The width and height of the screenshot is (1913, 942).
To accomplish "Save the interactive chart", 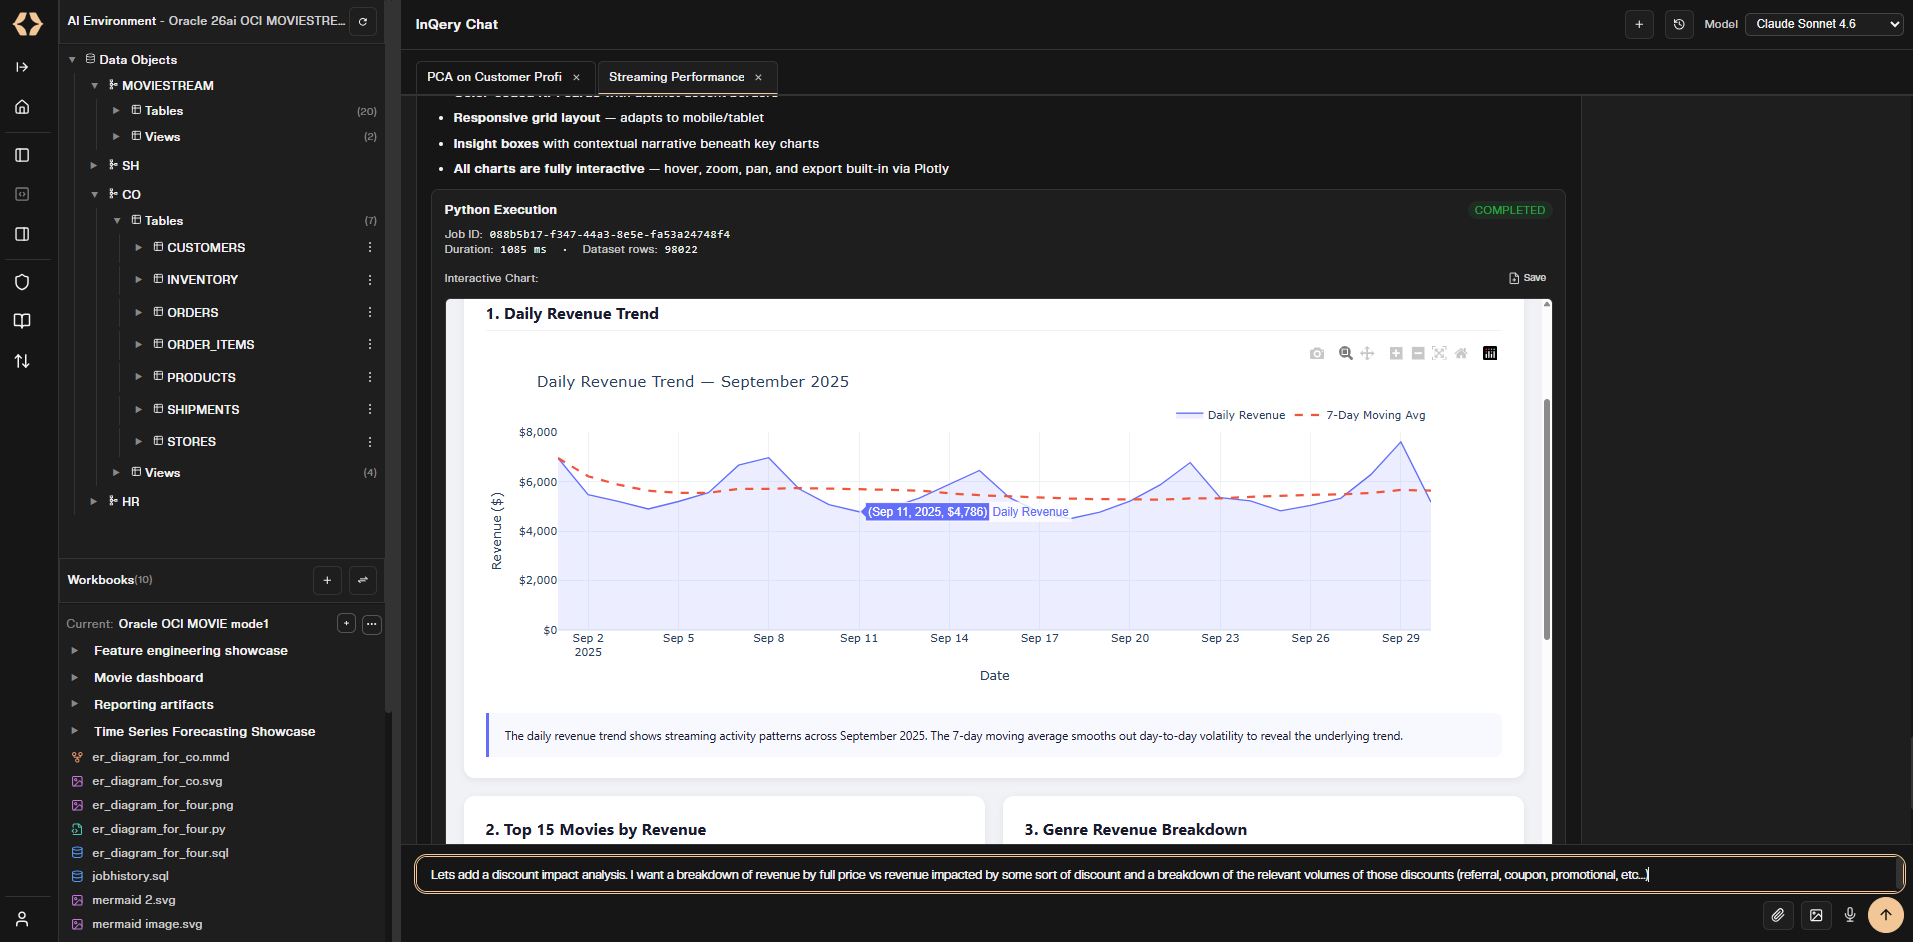I will (x=1527, y=278).
